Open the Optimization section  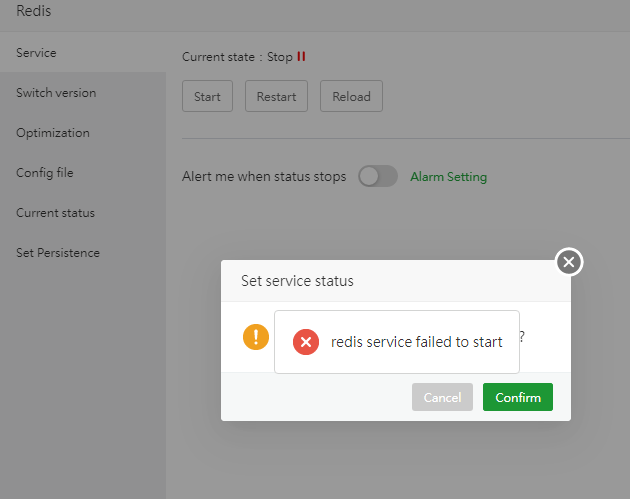53,133
